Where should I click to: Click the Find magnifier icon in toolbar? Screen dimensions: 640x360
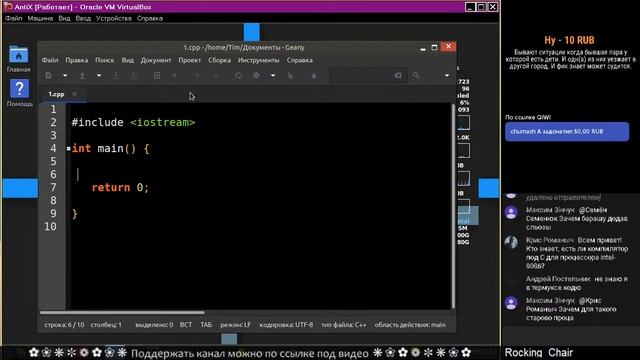coord(416,76)
